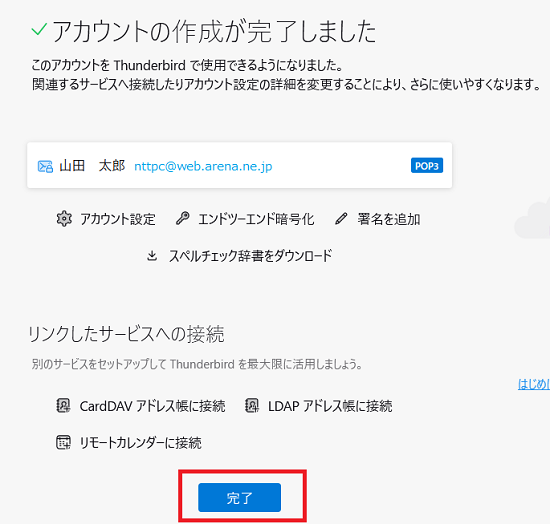Click the remote calendar icon
This screenshot has height=527, width=550.
[x=63, y=442]
